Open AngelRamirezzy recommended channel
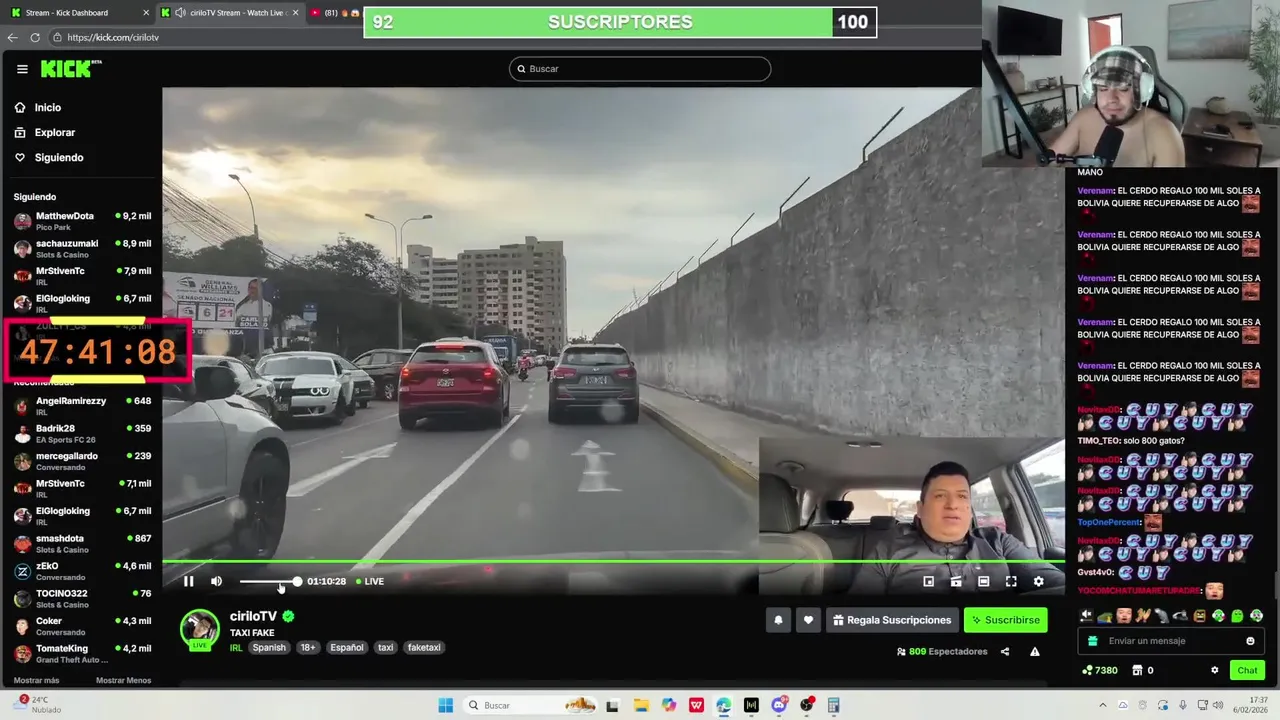Image resolution: width=1280 pixels, height=720 pixels. [82, 406]
